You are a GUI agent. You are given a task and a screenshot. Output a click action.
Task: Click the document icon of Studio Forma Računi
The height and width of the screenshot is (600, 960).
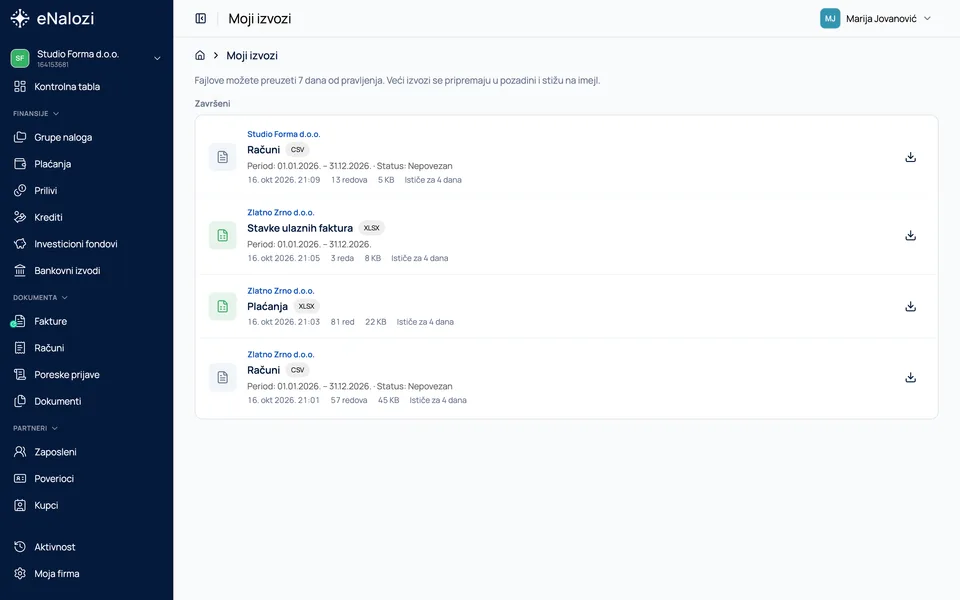tap(222, 157)
